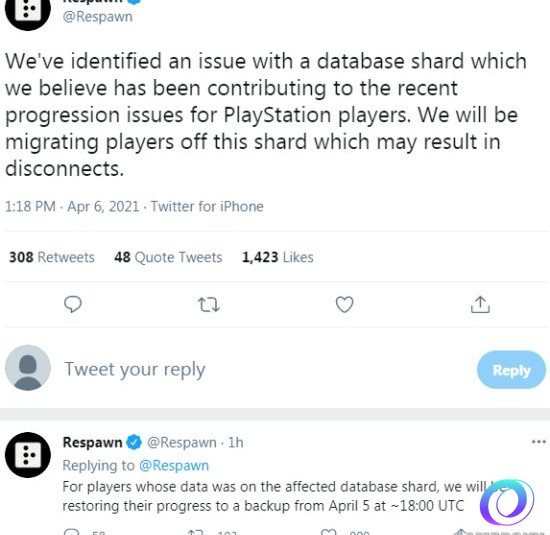Click Twitter for iPhone source label
The height and width of the screenshot is (535, 550).
click(207, 206)
